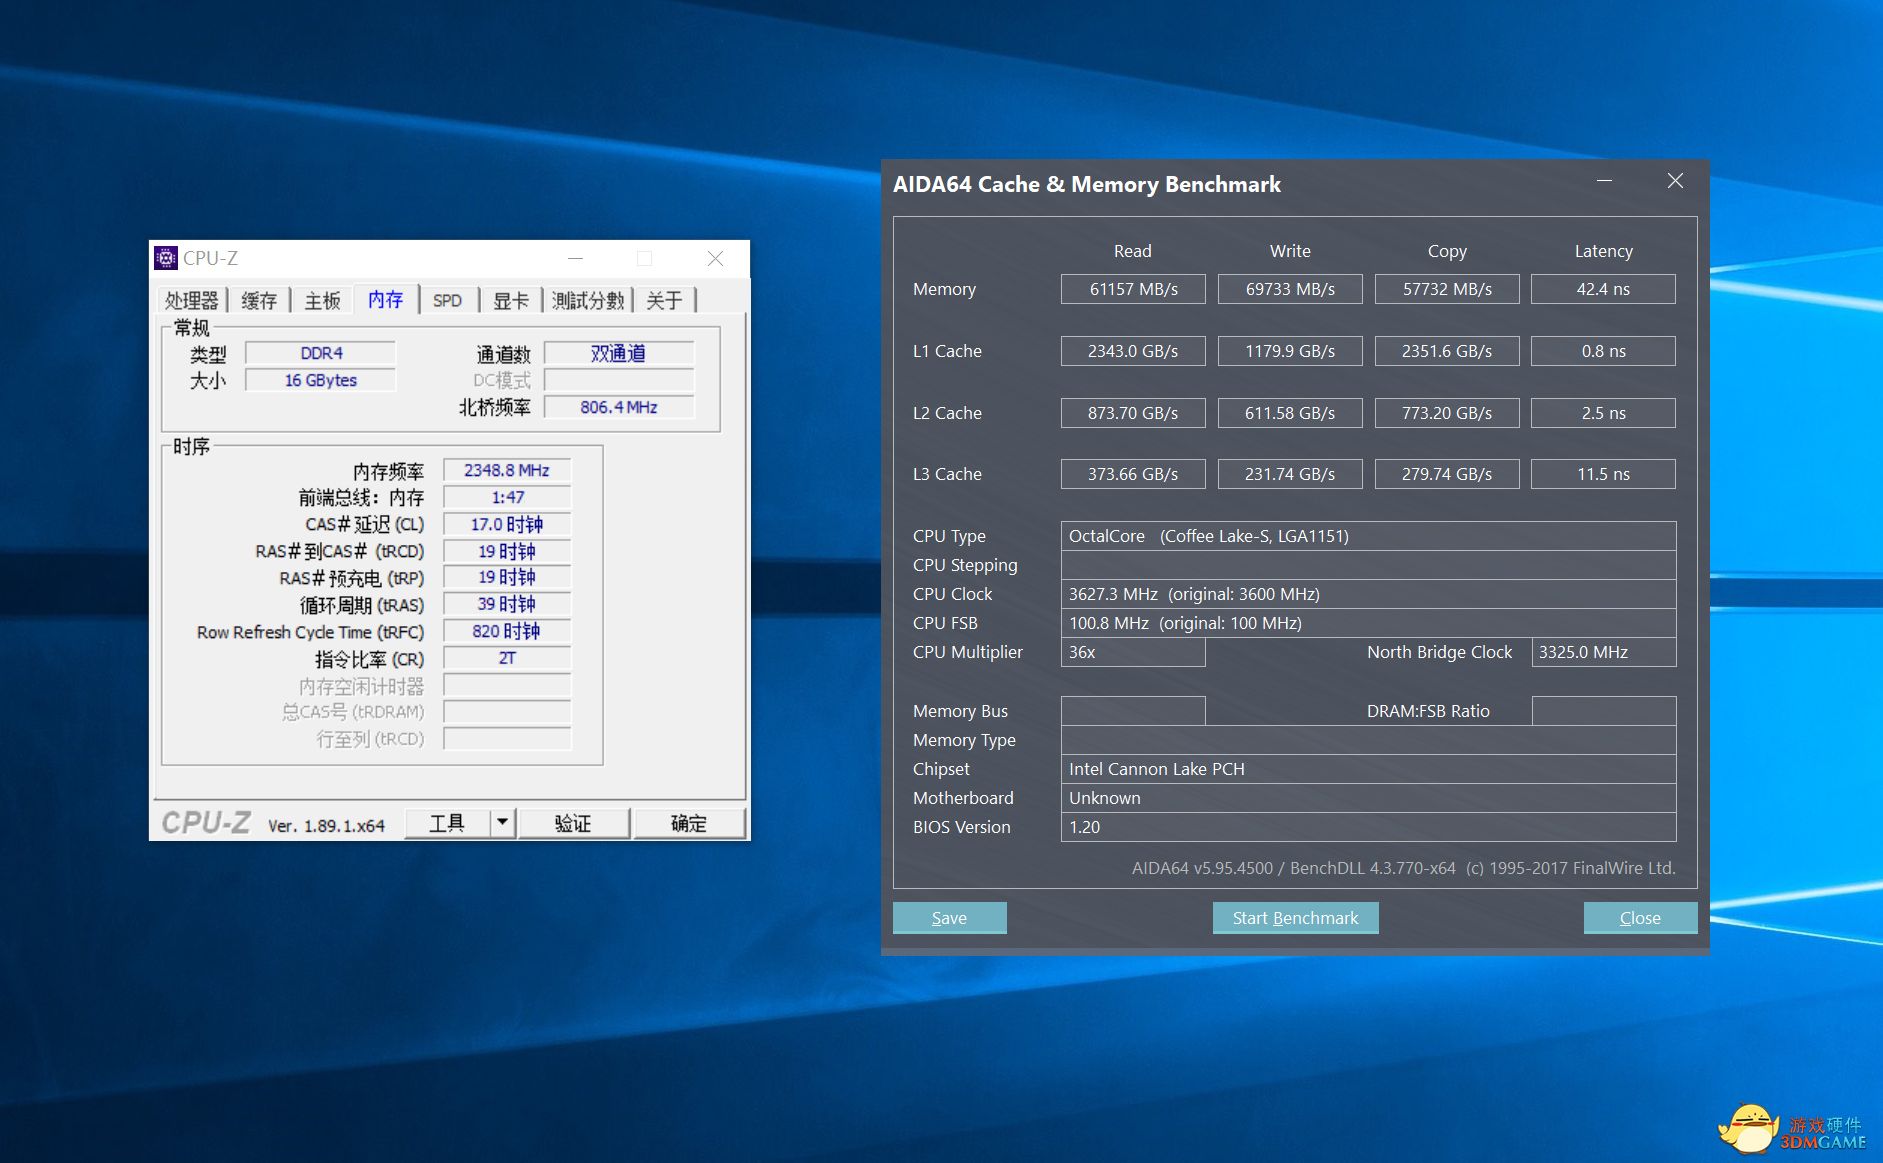The width and height of the screenshot is (1883, 1163).
Task: Select the Memory Read value 61157 MB/s
Action: click(x=1133, y=289)
